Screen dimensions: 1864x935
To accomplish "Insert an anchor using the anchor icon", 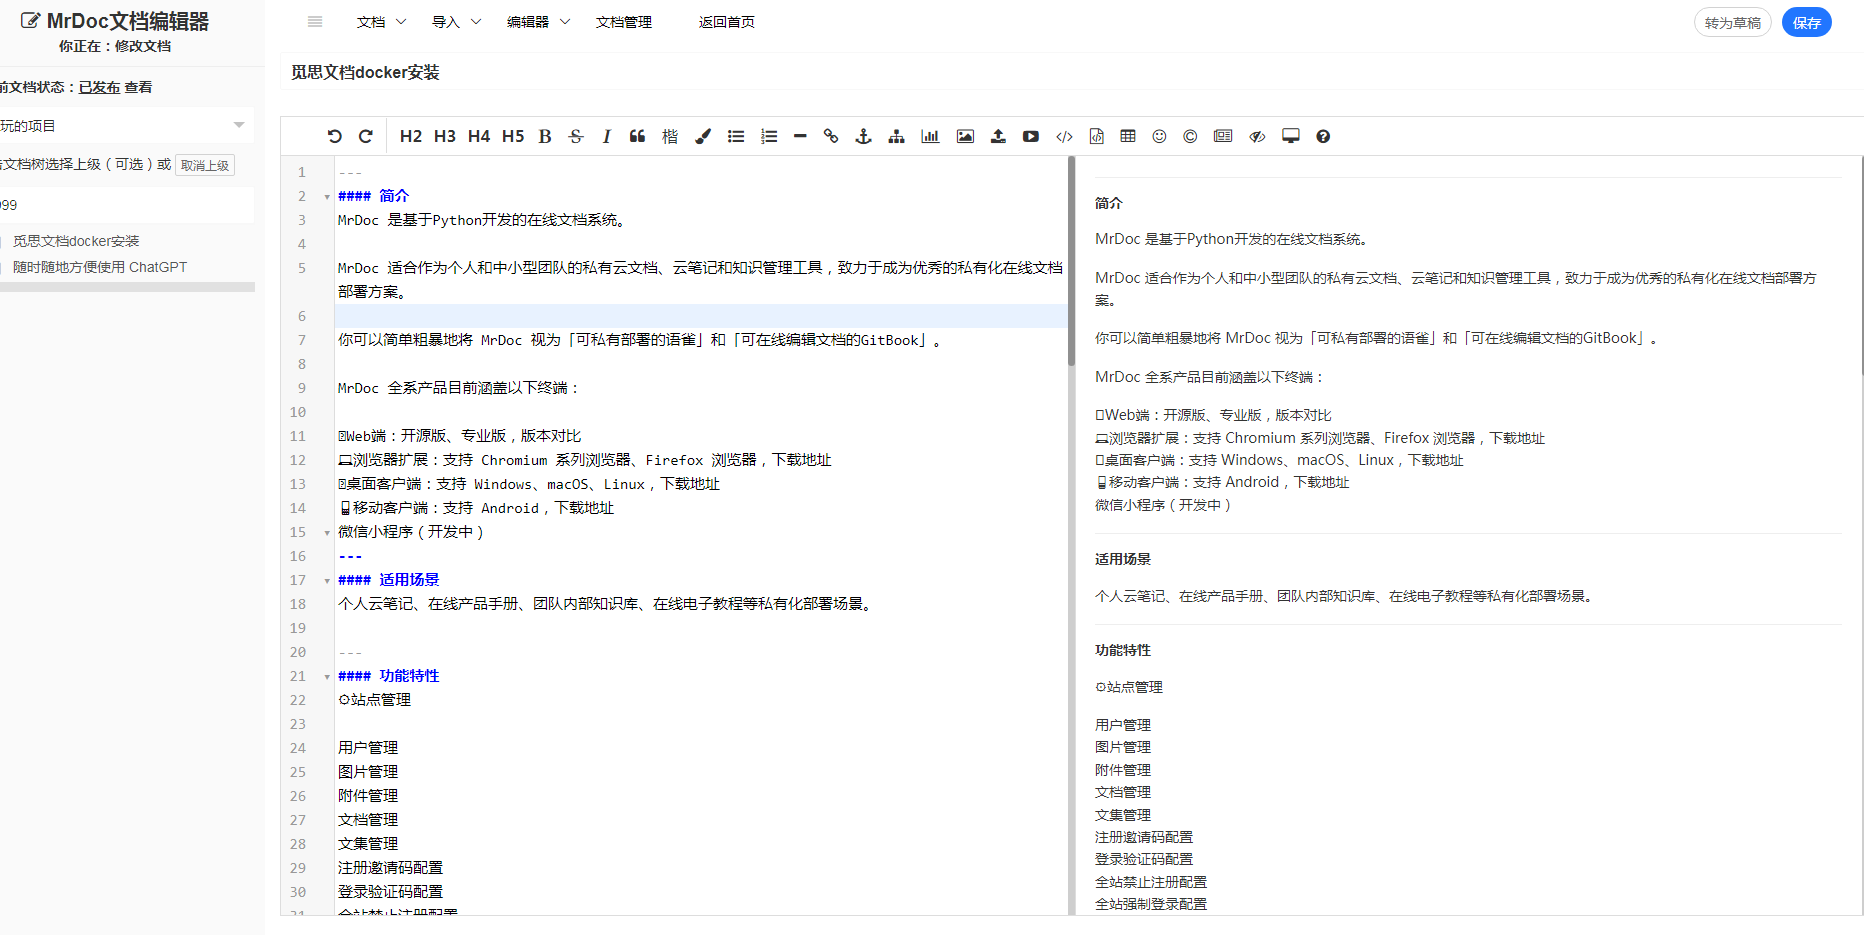I will pyautogui.click(x=863, y=136).
